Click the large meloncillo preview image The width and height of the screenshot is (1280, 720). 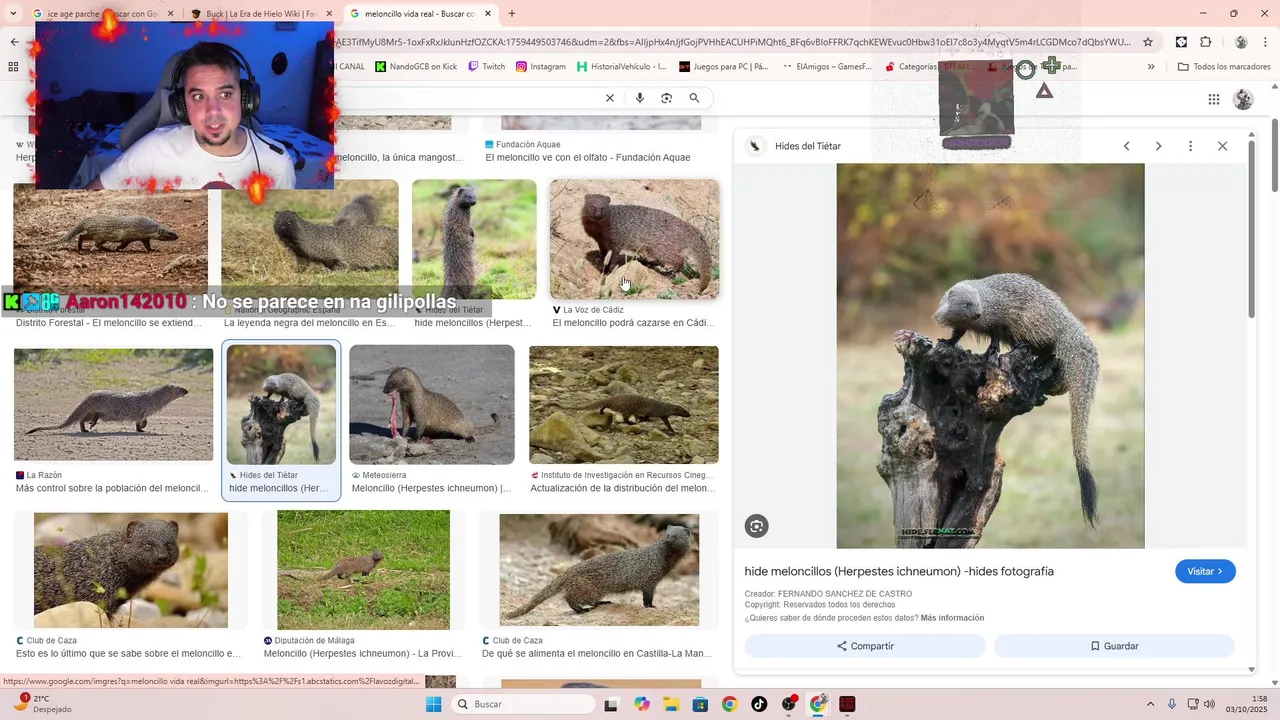pyautogui.click(x=990, y=356)
